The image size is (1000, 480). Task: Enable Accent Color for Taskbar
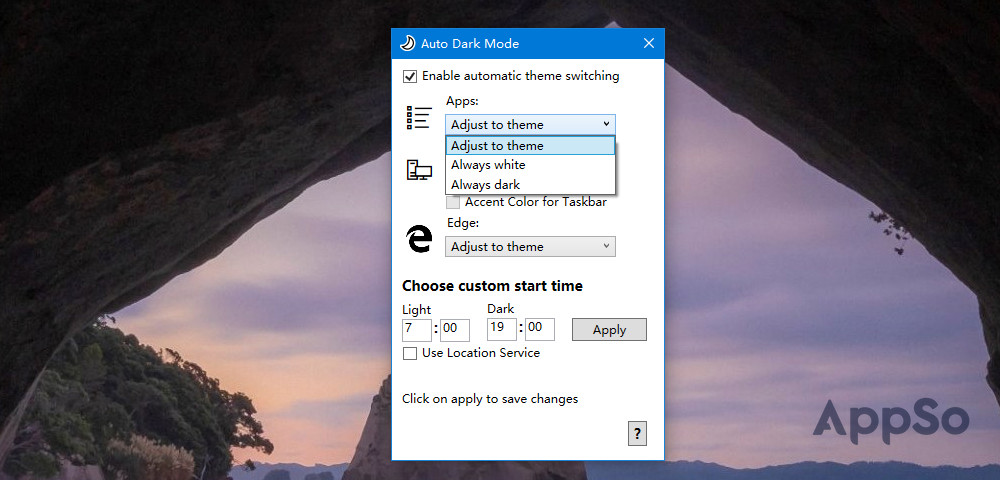(x=453, y=203)
